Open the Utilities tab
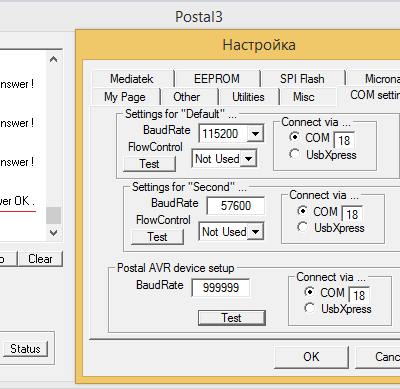The height and width of the screenshot is (389, 400). (x=248, y=97)
